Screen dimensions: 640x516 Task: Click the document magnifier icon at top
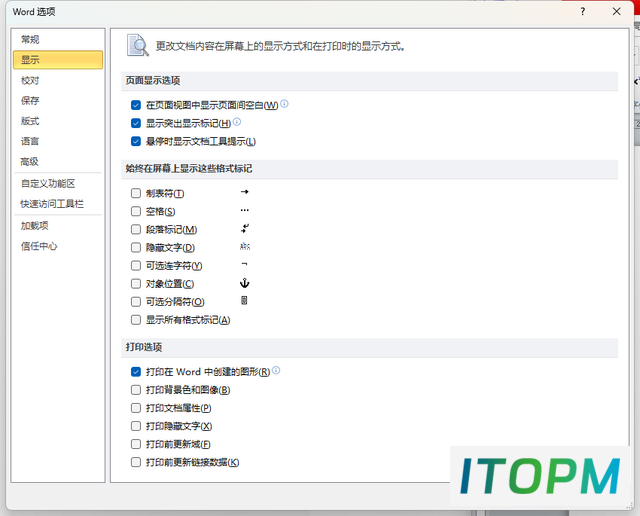pos(138,45)
